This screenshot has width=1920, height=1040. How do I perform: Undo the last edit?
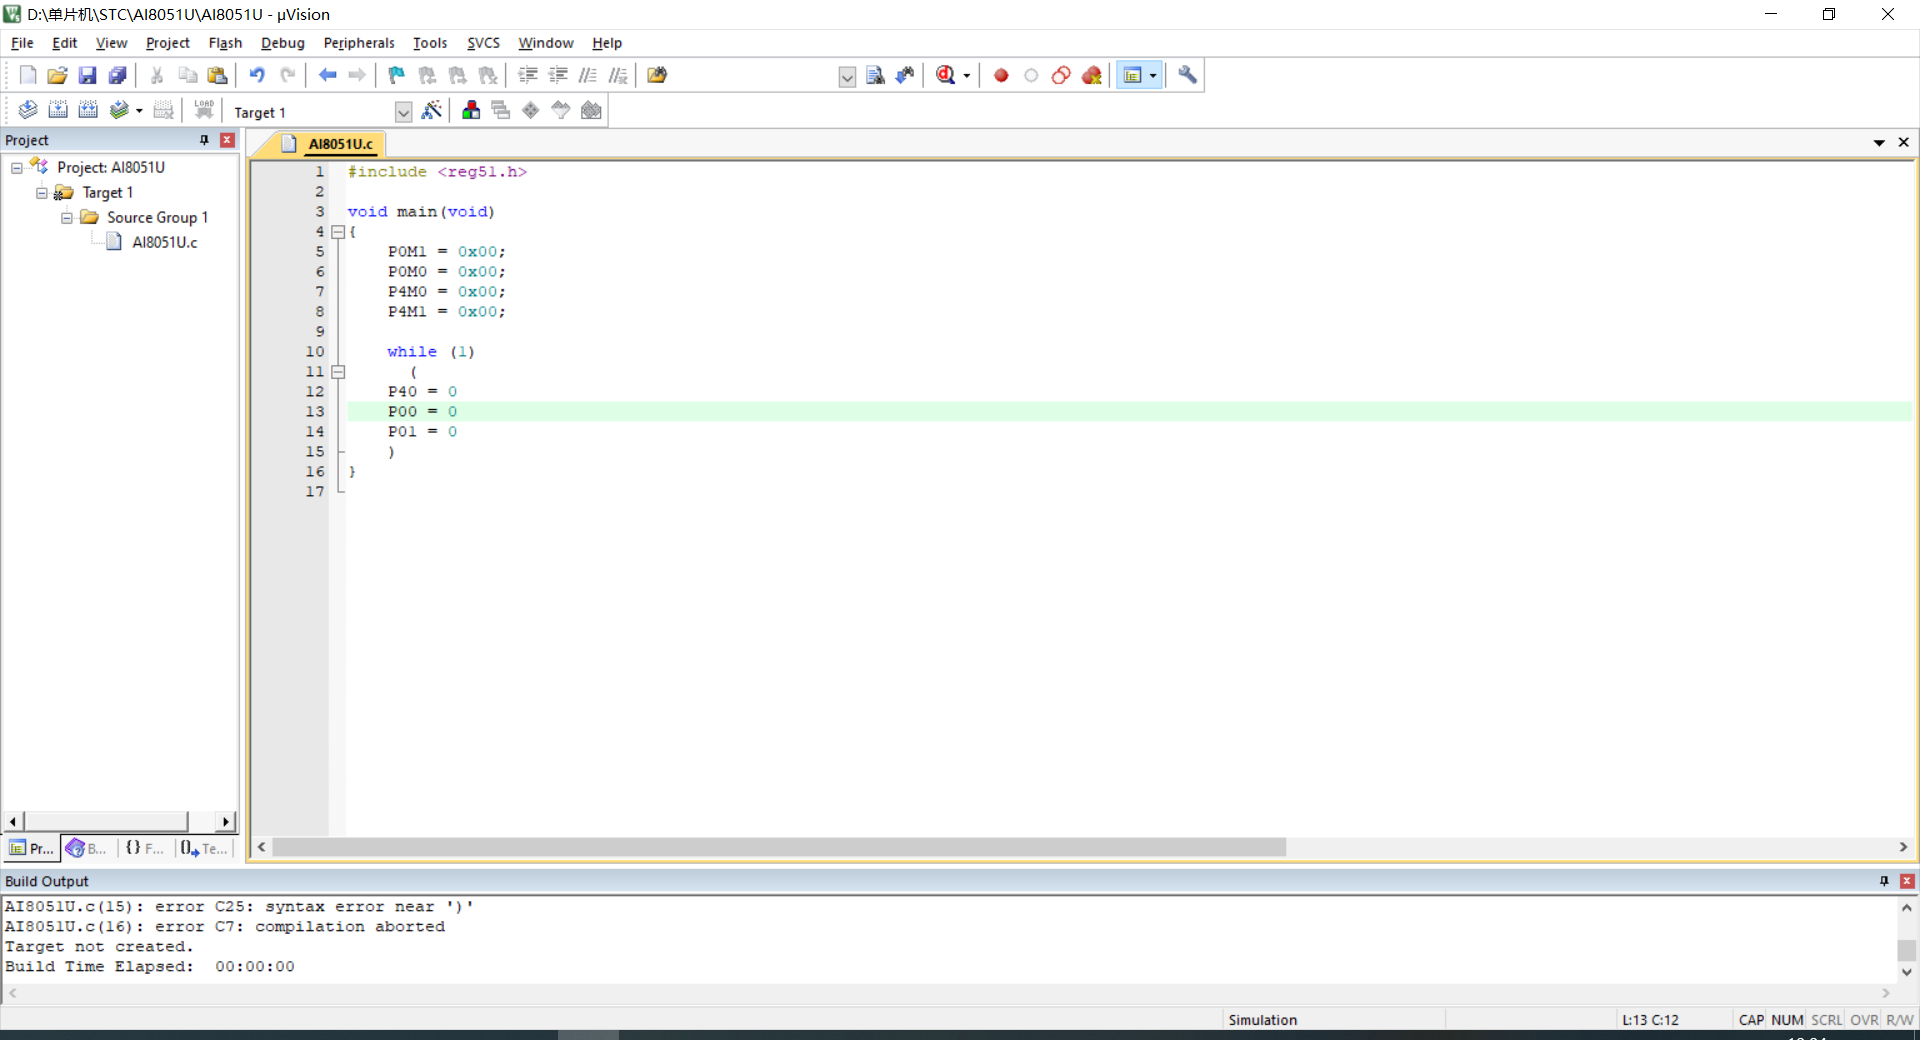pos(257,75)
